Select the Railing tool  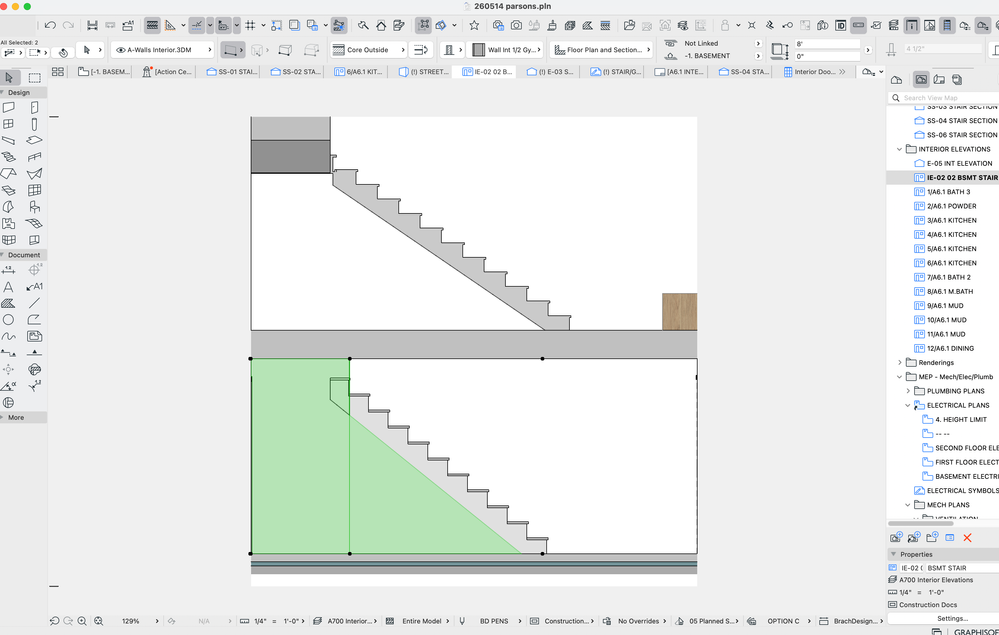click(34, 157)
